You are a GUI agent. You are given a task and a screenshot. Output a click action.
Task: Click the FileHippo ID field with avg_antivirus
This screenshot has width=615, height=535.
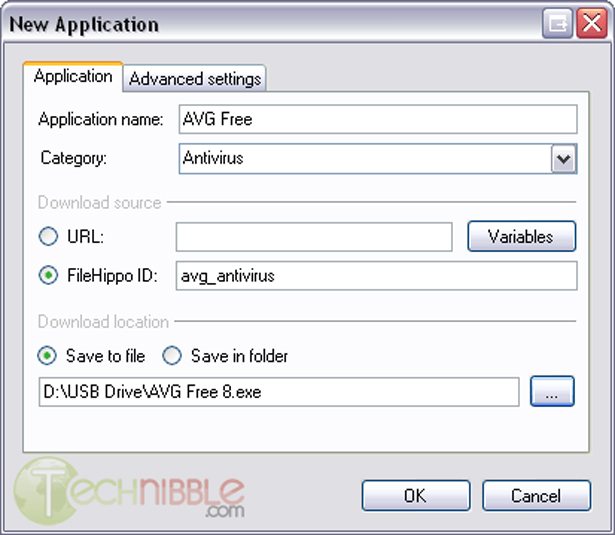tap(376, 276)
